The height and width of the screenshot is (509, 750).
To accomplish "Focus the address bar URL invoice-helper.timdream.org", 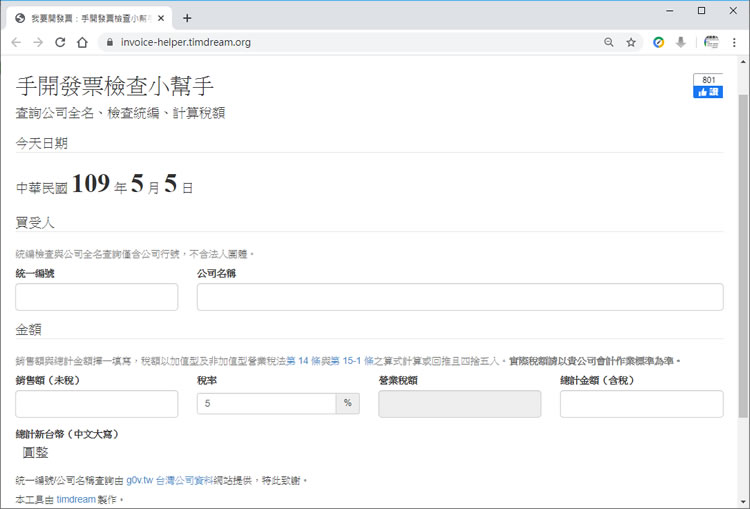I will (186, 42).
